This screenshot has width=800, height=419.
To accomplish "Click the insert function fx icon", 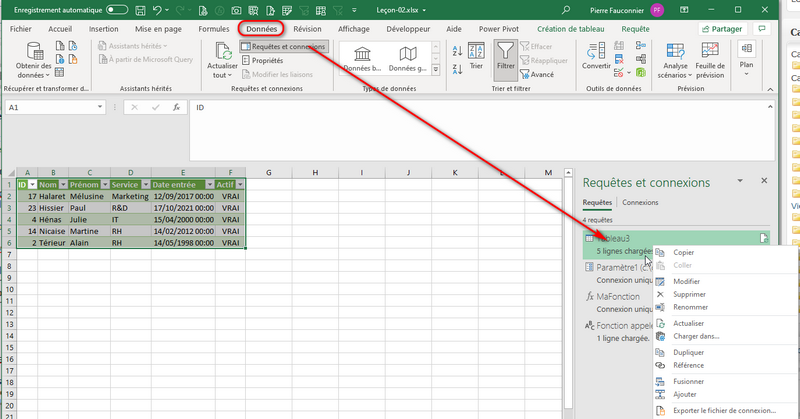I will tap(177, 107).
